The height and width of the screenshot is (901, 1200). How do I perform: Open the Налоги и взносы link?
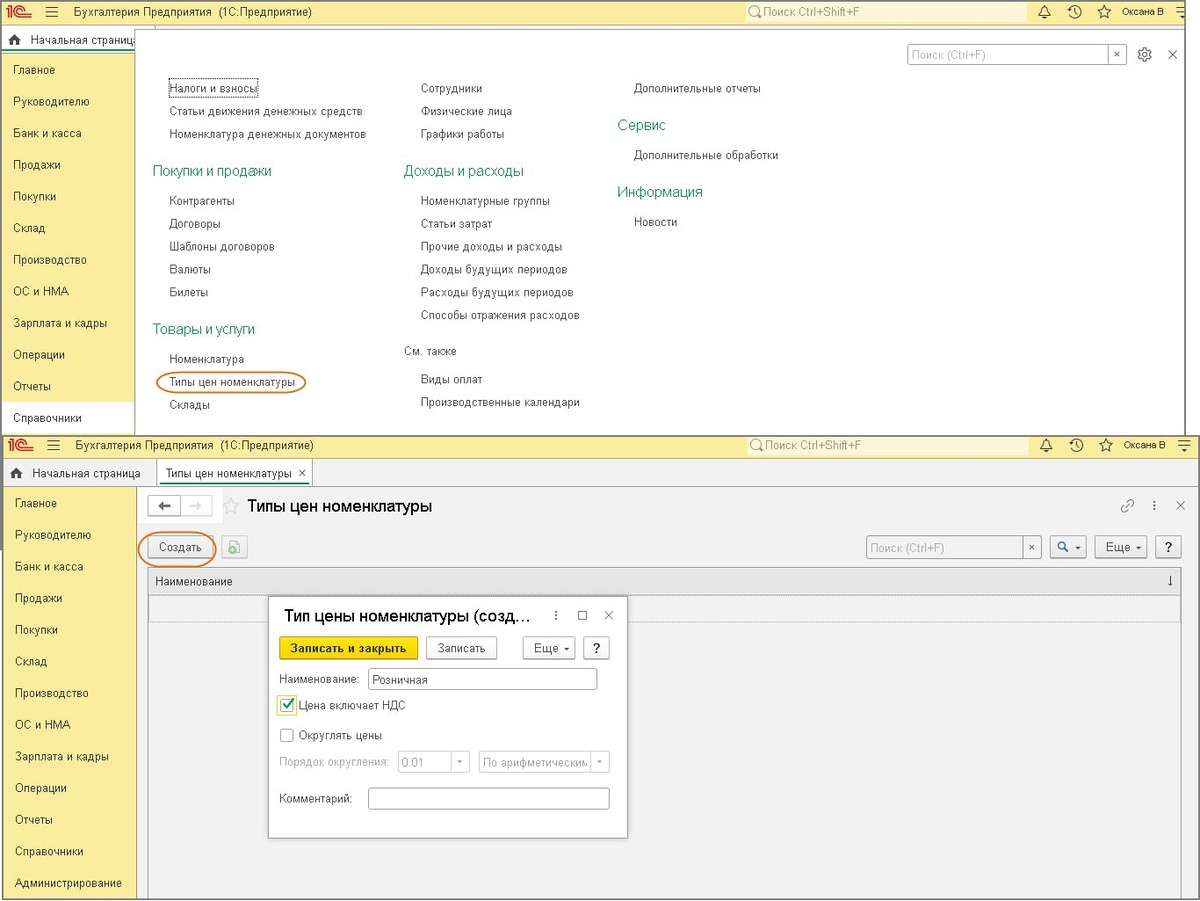point(213,88)
